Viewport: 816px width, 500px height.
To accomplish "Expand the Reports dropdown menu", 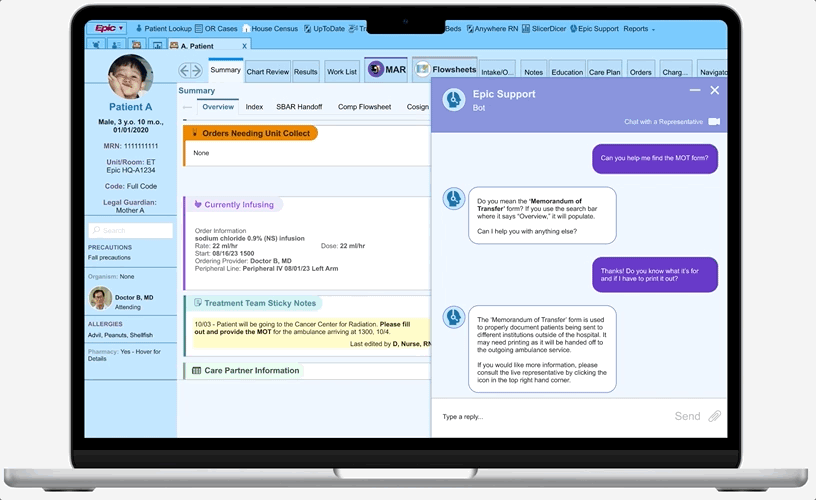I will tap(639, 29).
